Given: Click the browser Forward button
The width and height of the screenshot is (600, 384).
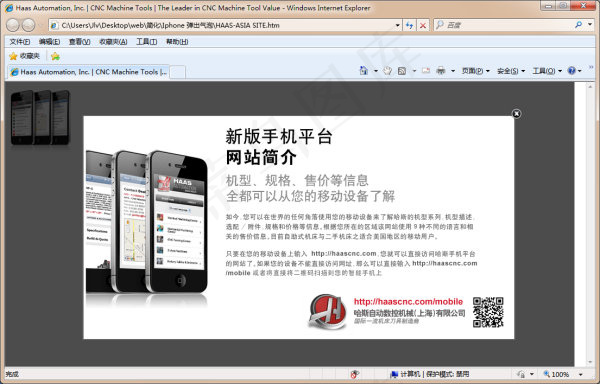Looking at the screenshot, I should [x=28, y=25].
